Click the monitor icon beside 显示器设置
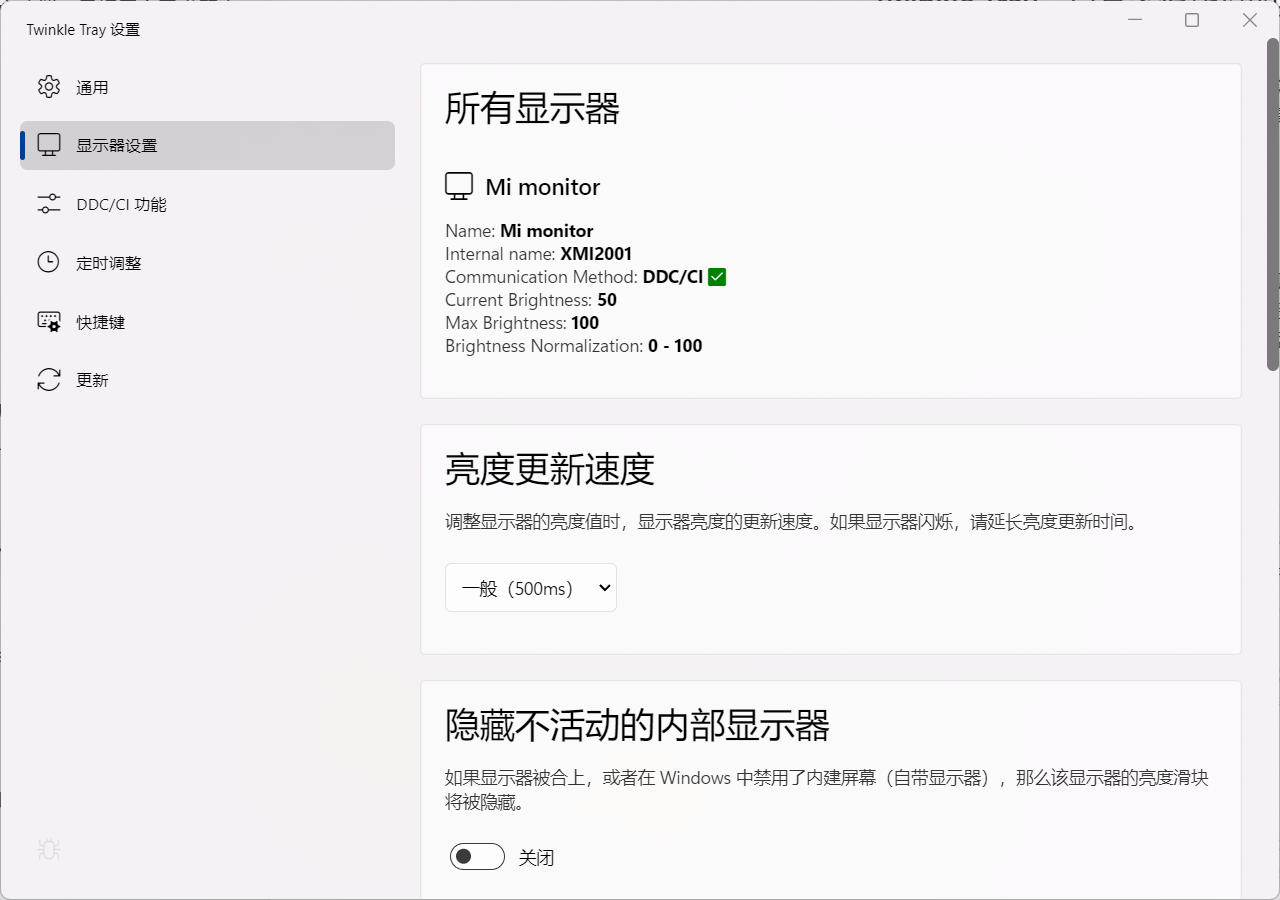The image size is (1280, 900). tap(48, 145)
